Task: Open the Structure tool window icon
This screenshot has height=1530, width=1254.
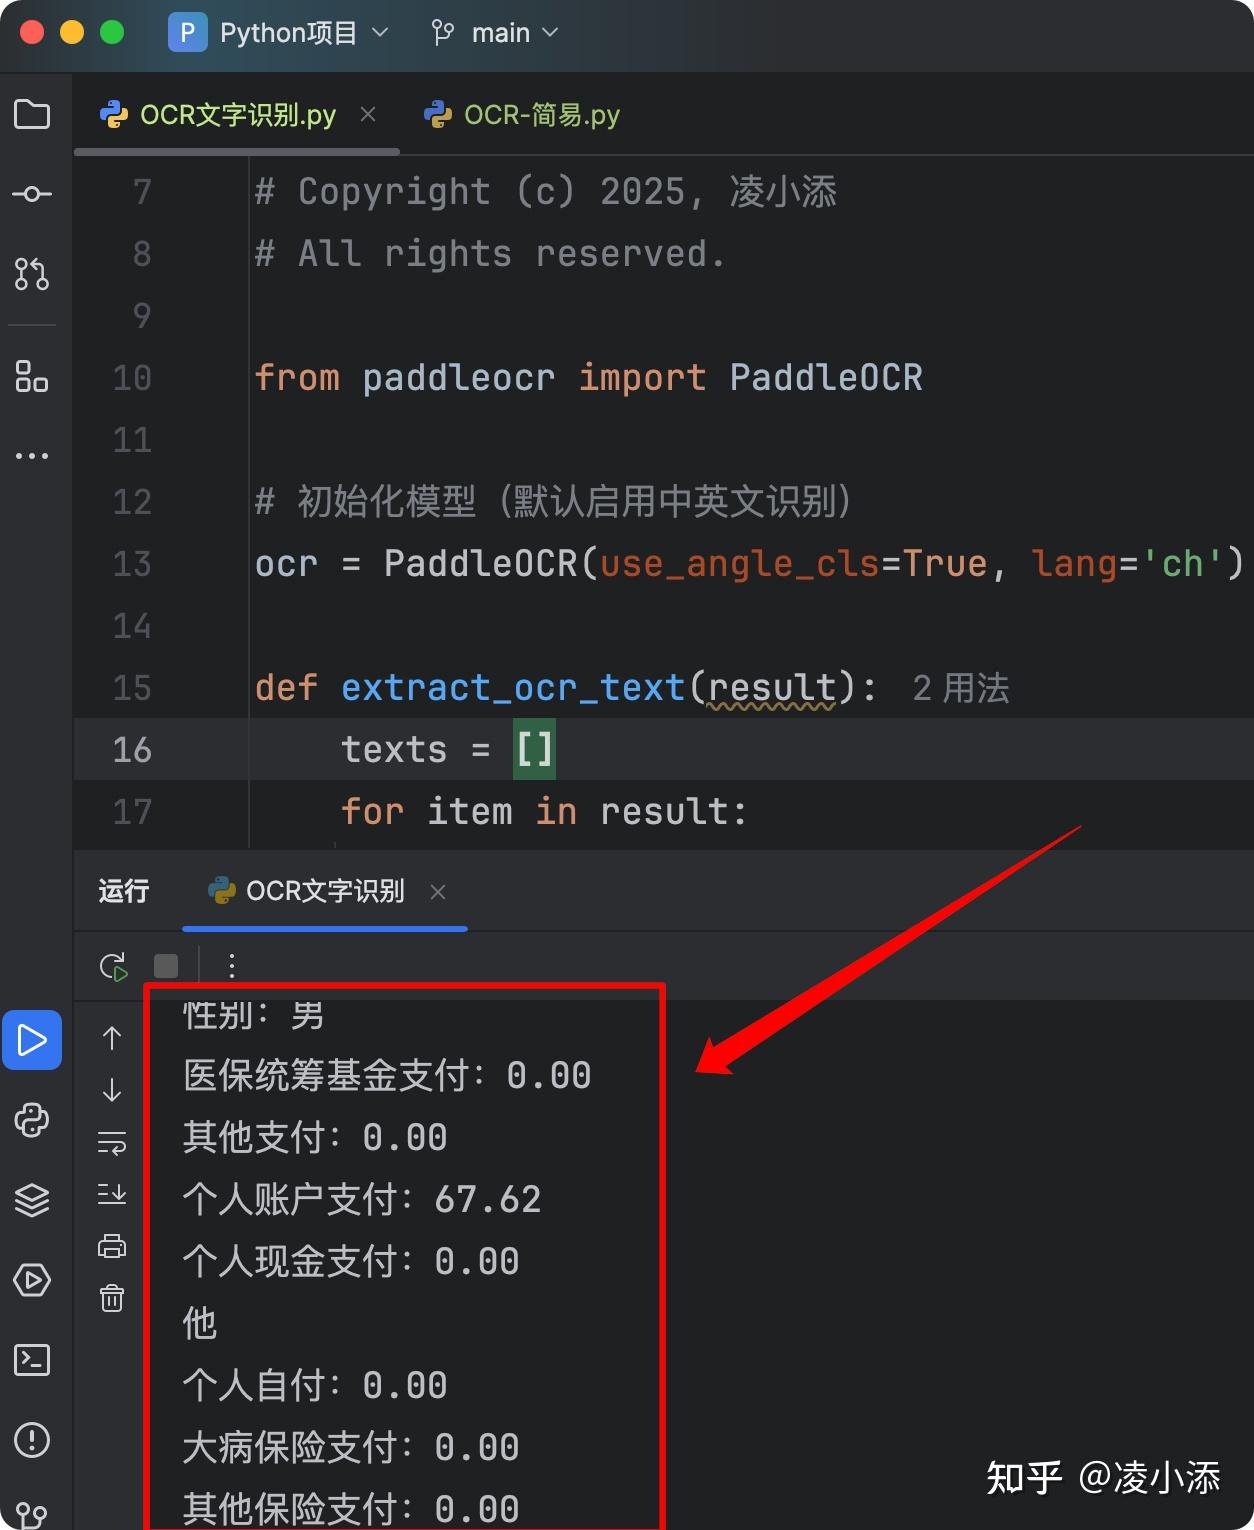Action: coord(33,377)
